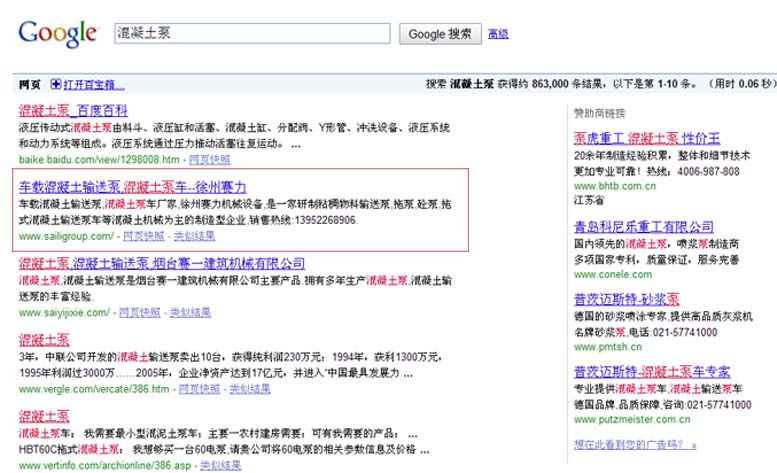
Task: Click the plus icon beside 打开百宝箱
Action: pyautogui.click(x=56, y=84)
